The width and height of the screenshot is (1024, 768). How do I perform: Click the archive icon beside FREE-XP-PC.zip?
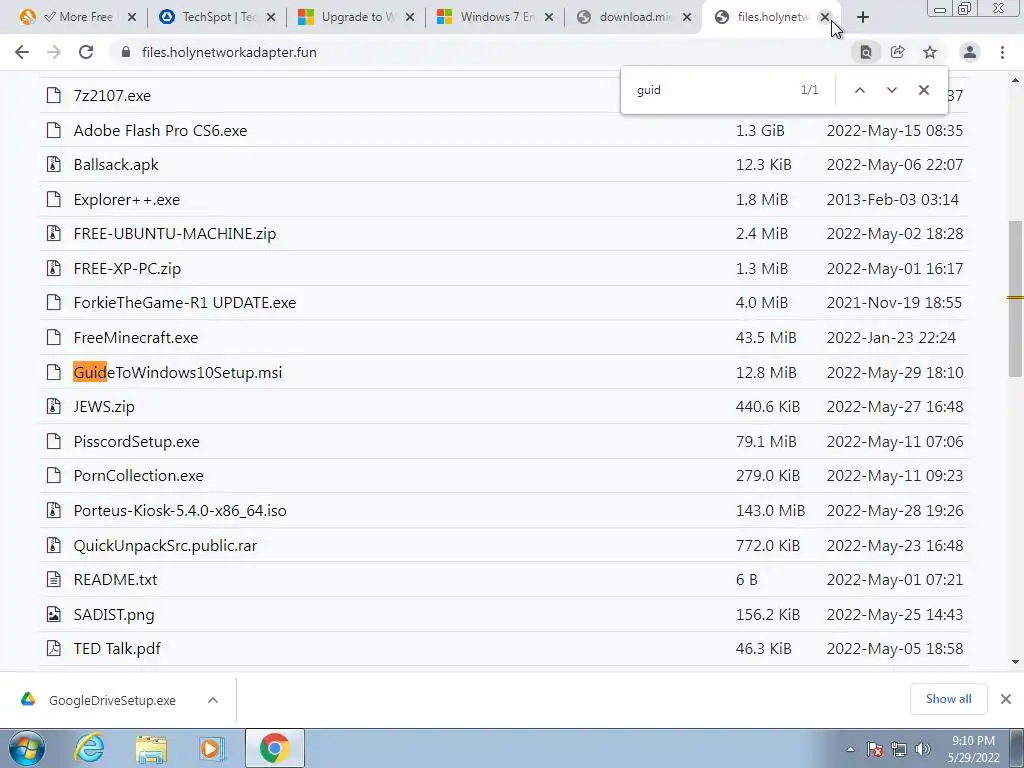coord(54,268)
